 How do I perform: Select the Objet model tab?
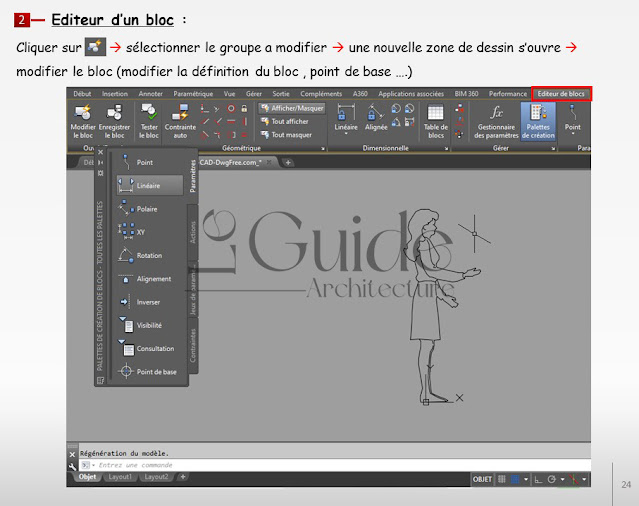click(x=87, y=477)
